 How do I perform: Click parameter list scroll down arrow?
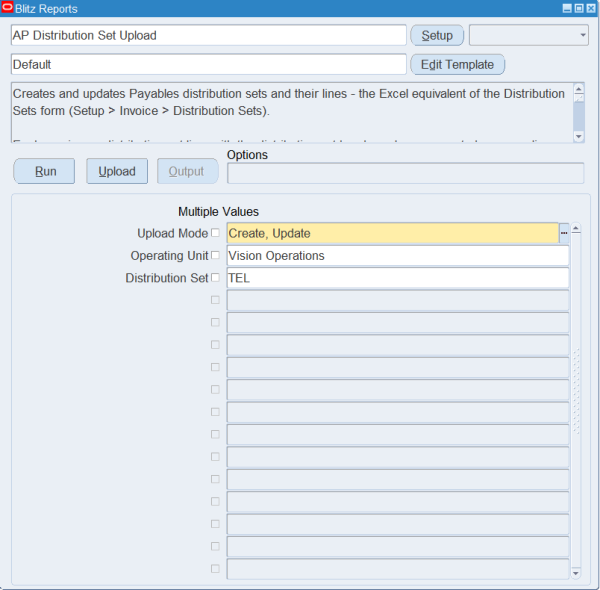(x=576, y=573)
